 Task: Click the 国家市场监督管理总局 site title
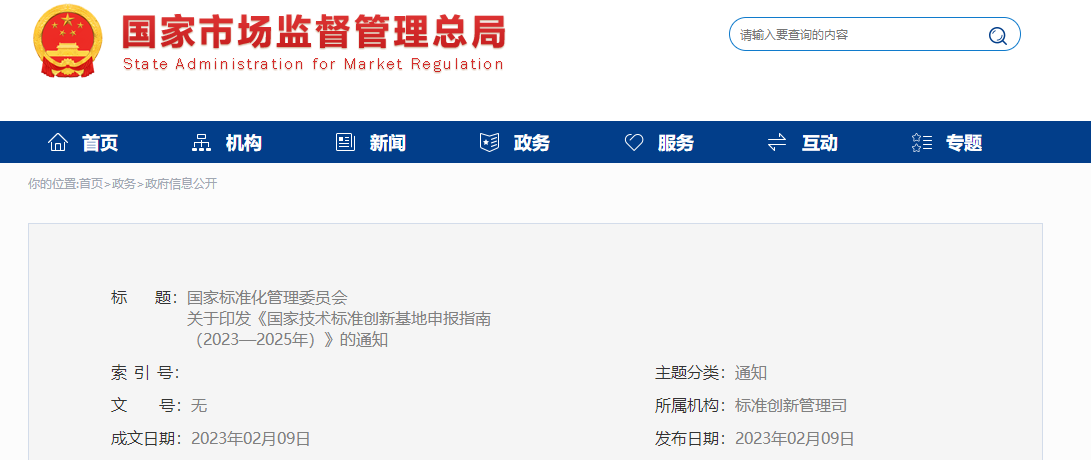pos(313,32)
